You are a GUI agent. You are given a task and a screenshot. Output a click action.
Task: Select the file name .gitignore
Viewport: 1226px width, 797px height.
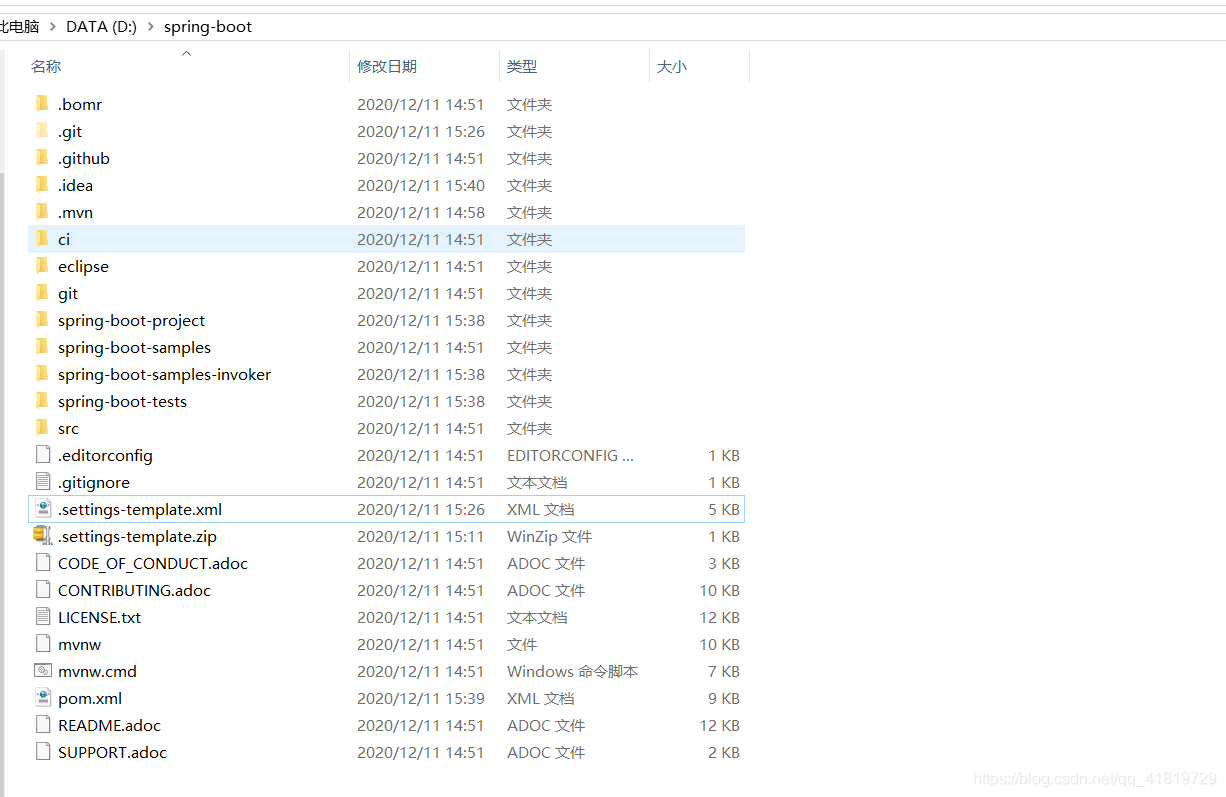tap(94, 482)
